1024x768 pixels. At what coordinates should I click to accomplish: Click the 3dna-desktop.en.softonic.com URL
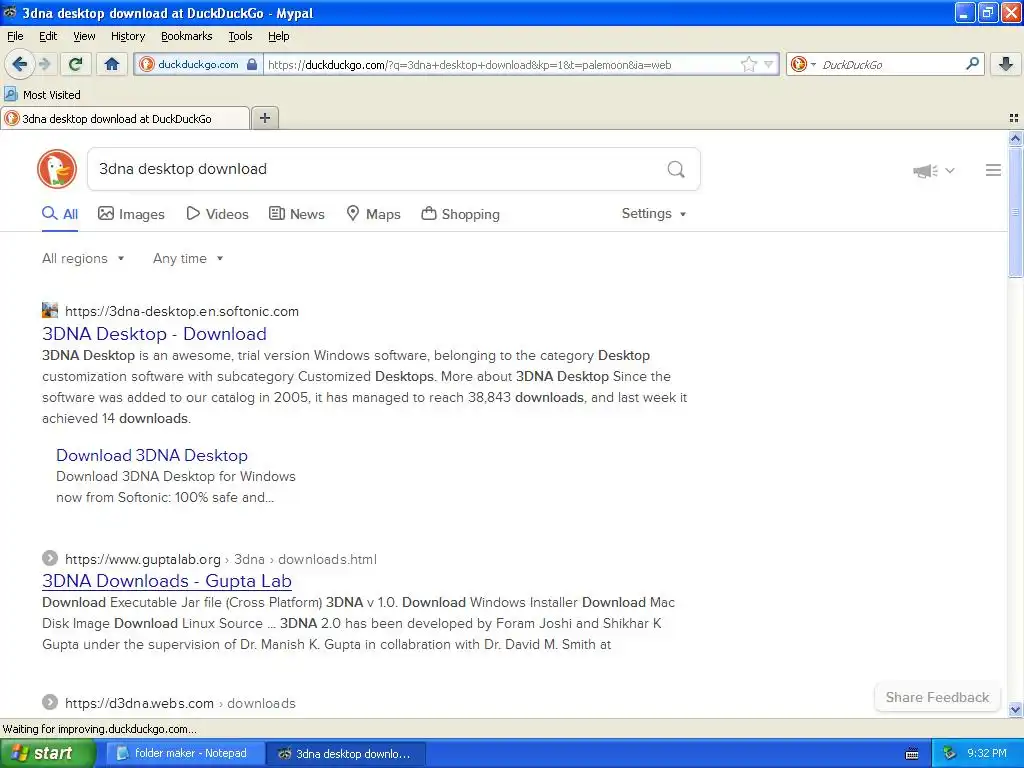pos(182,312)
